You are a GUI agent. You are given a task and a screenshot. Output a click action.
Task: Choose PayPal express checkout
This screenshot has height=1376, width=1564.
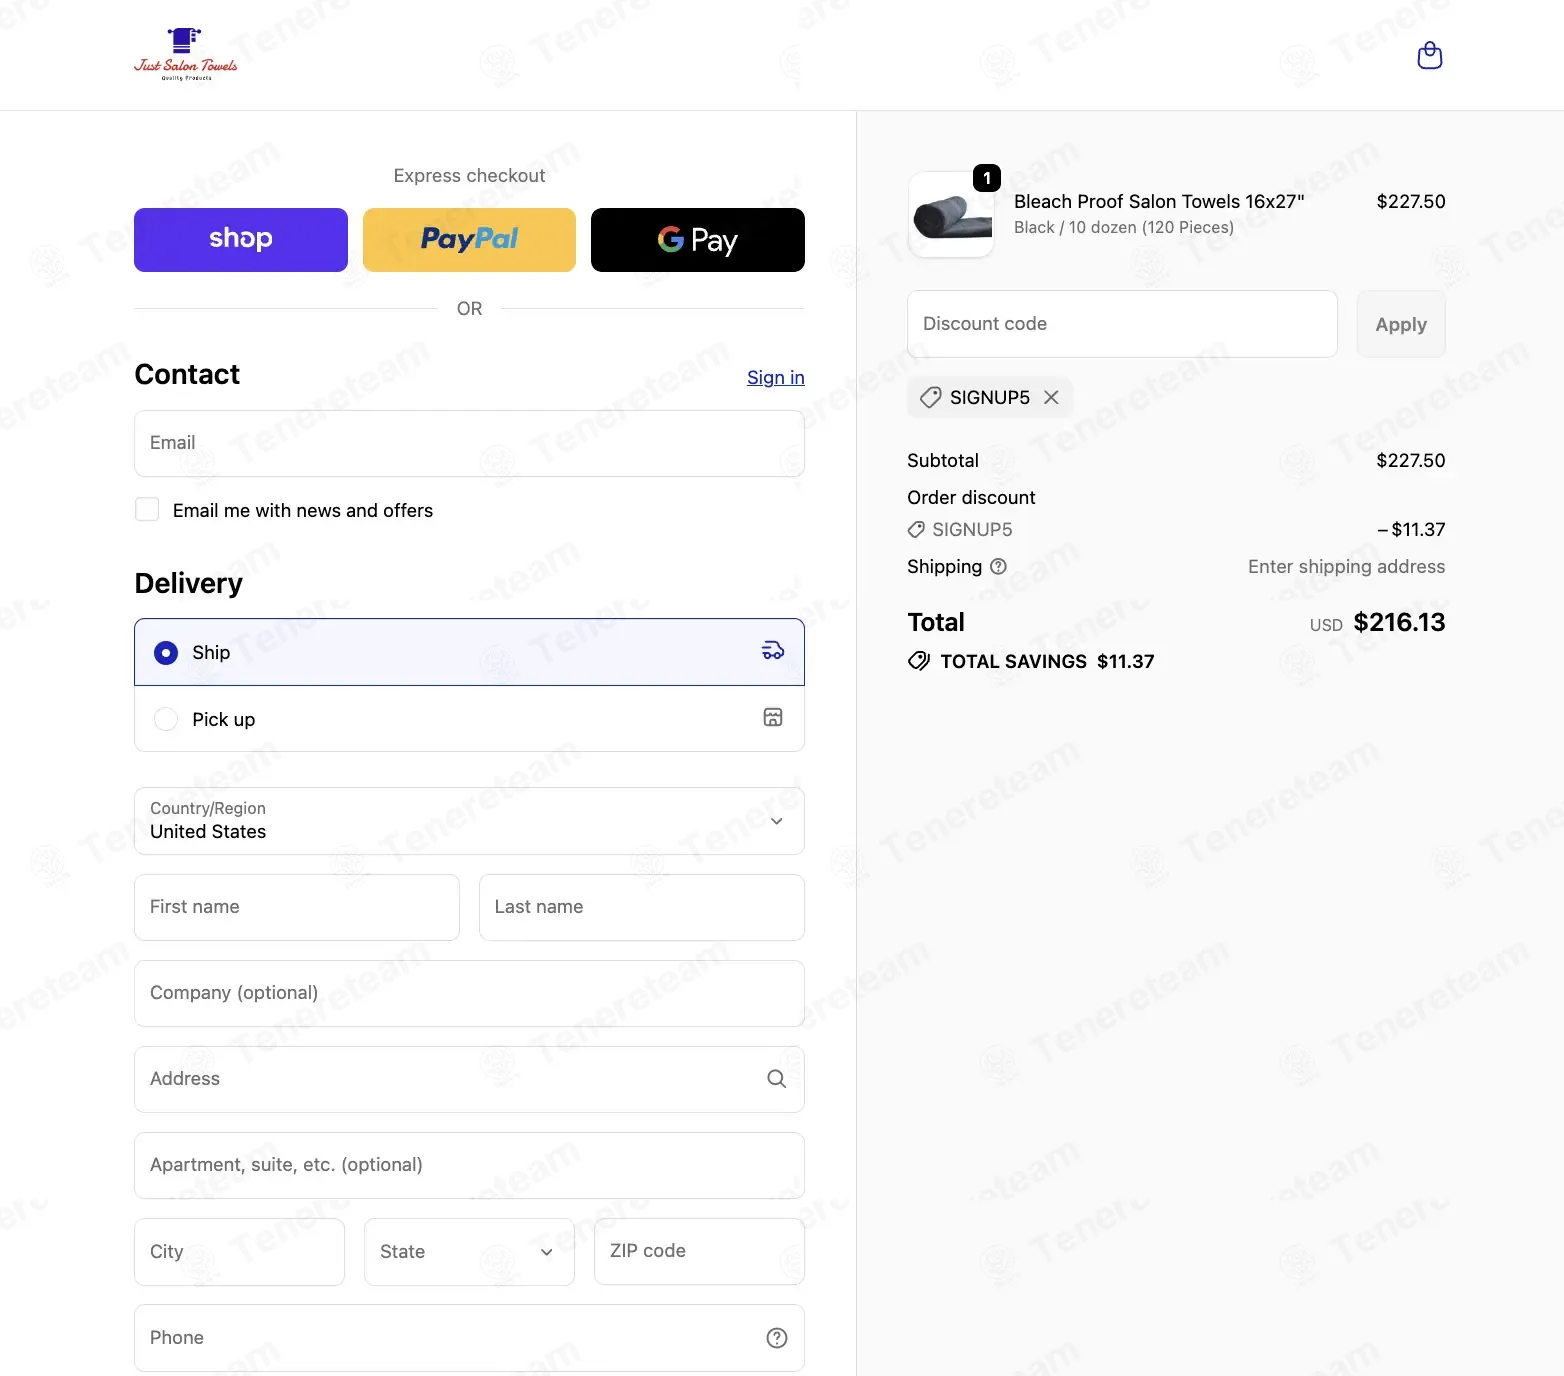click(x=469, y=240)
